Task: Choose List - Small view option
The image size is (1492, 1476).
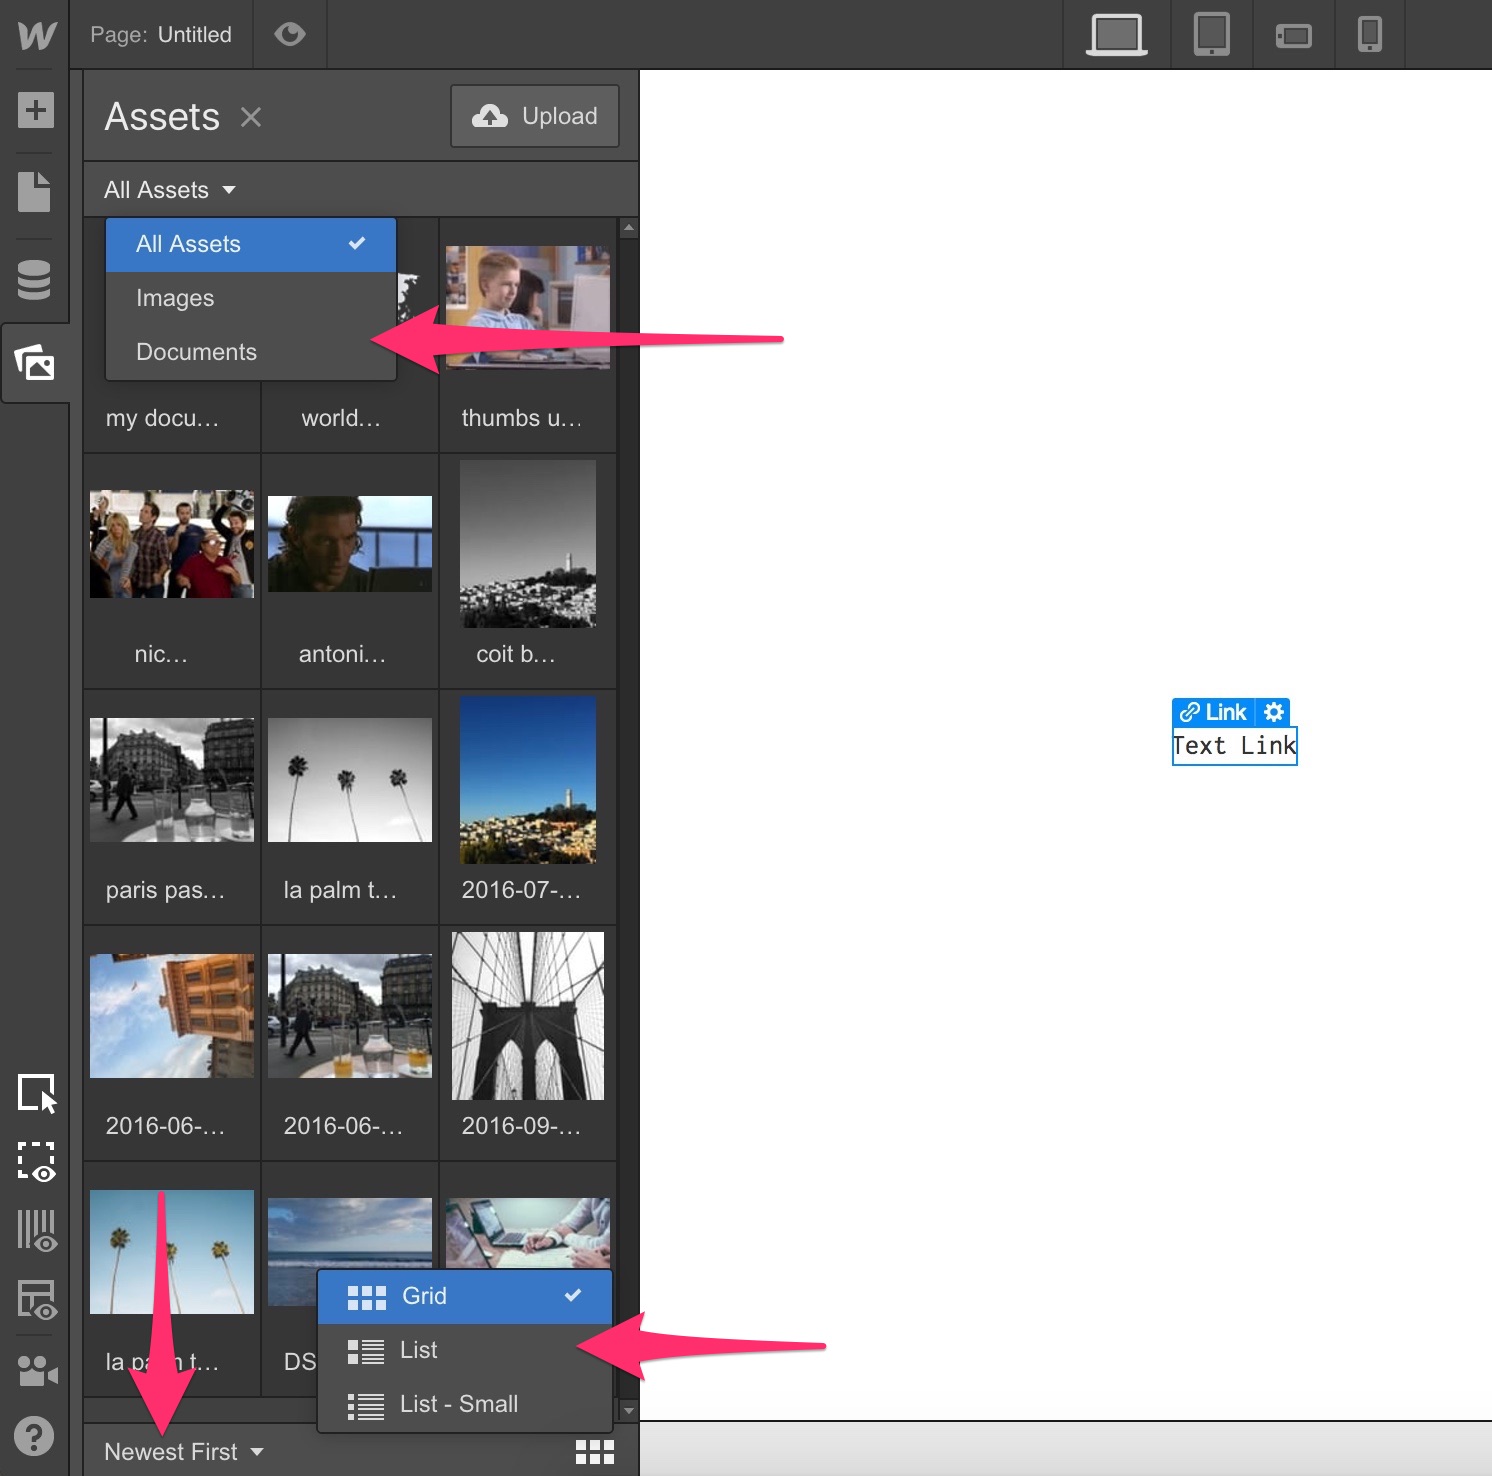Action: (x=465, y=1404)
